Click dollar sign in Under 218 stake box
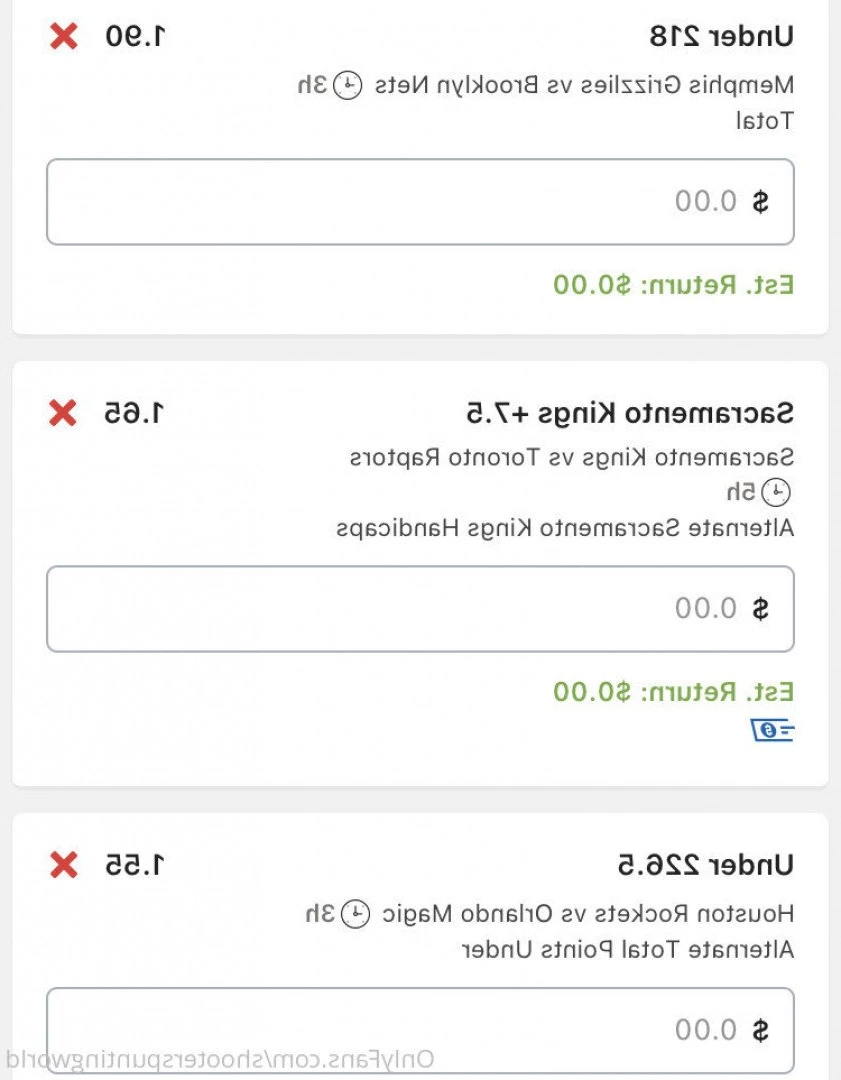 click(760, 202)
